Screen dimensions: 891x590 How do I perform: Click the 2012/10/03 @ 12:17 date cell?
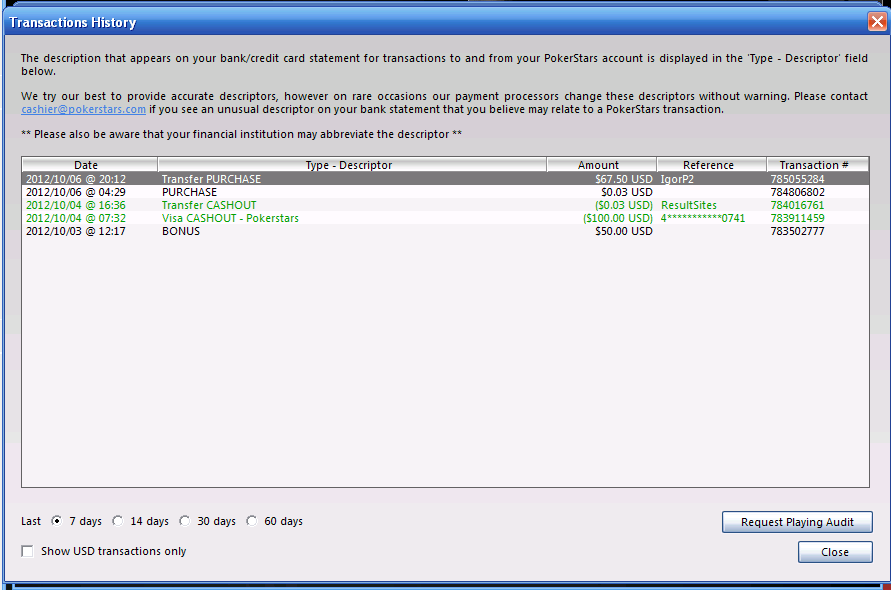tap(76, 231)
